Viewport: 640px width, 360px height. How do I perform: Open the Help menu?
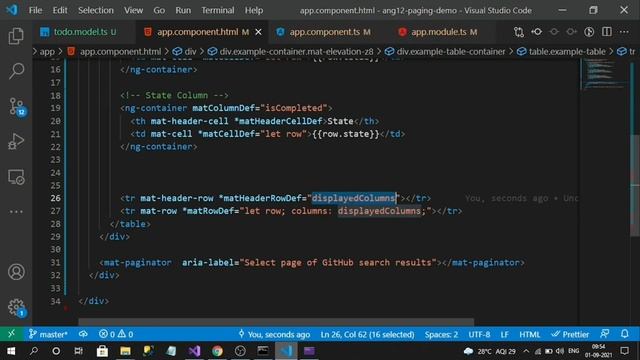point(254,10)
